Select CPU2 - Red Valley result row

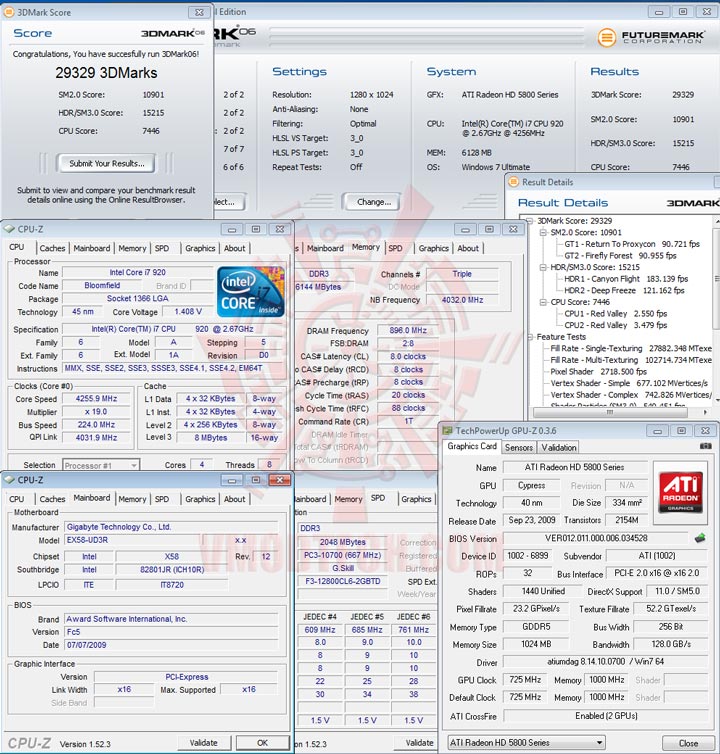(616, 325)
